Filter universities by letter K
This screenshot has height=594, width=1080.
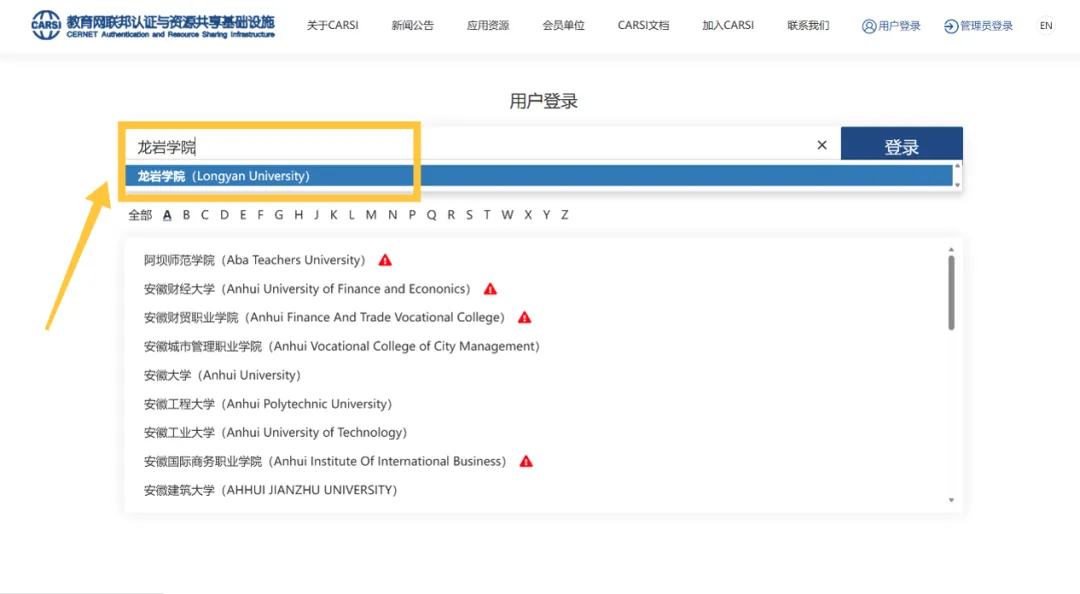[333, 215]
